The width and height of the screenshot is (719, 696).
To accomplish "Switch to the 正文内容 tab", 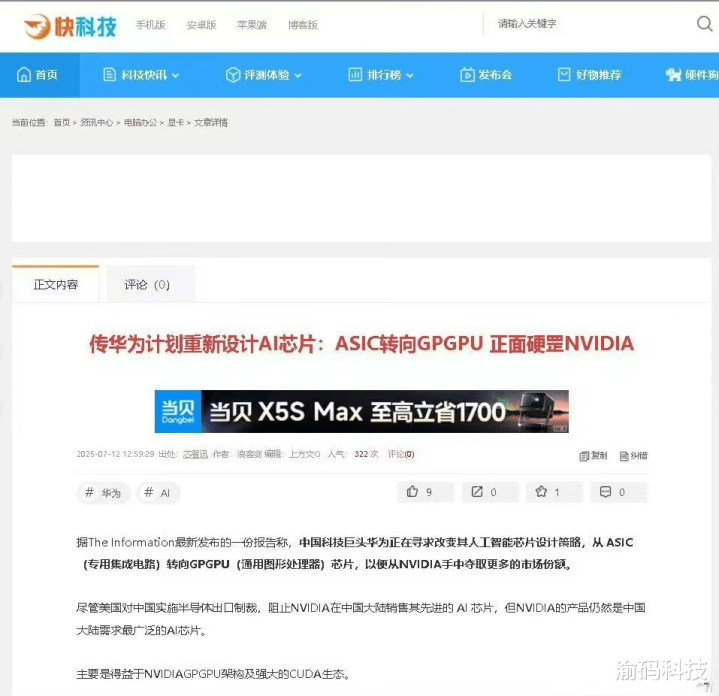I will point(55,284).
